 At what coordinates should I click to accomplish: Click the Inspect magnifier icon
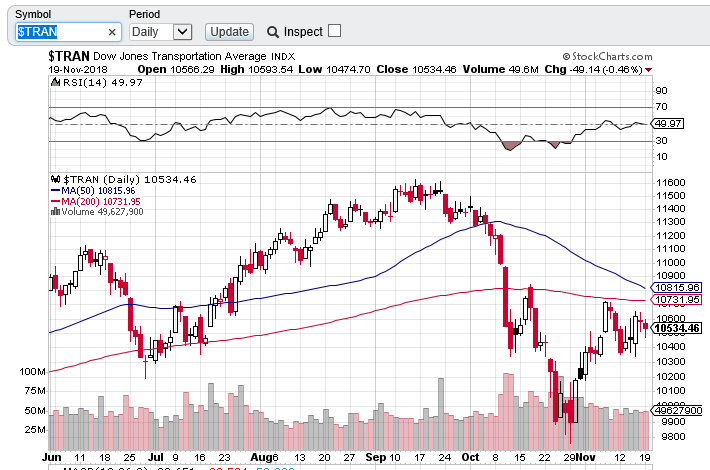point(273,32)
